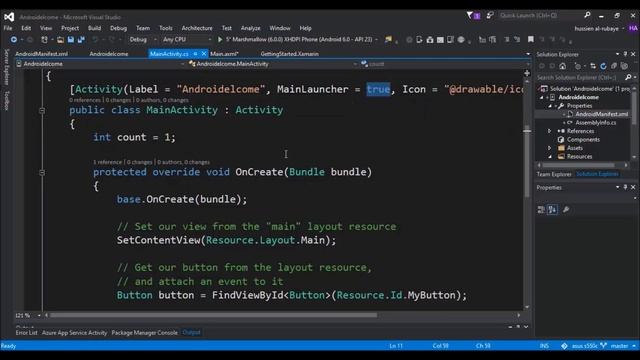
Task: Collapse the MainActivity class outline region
Action: [x=42, y=110]
